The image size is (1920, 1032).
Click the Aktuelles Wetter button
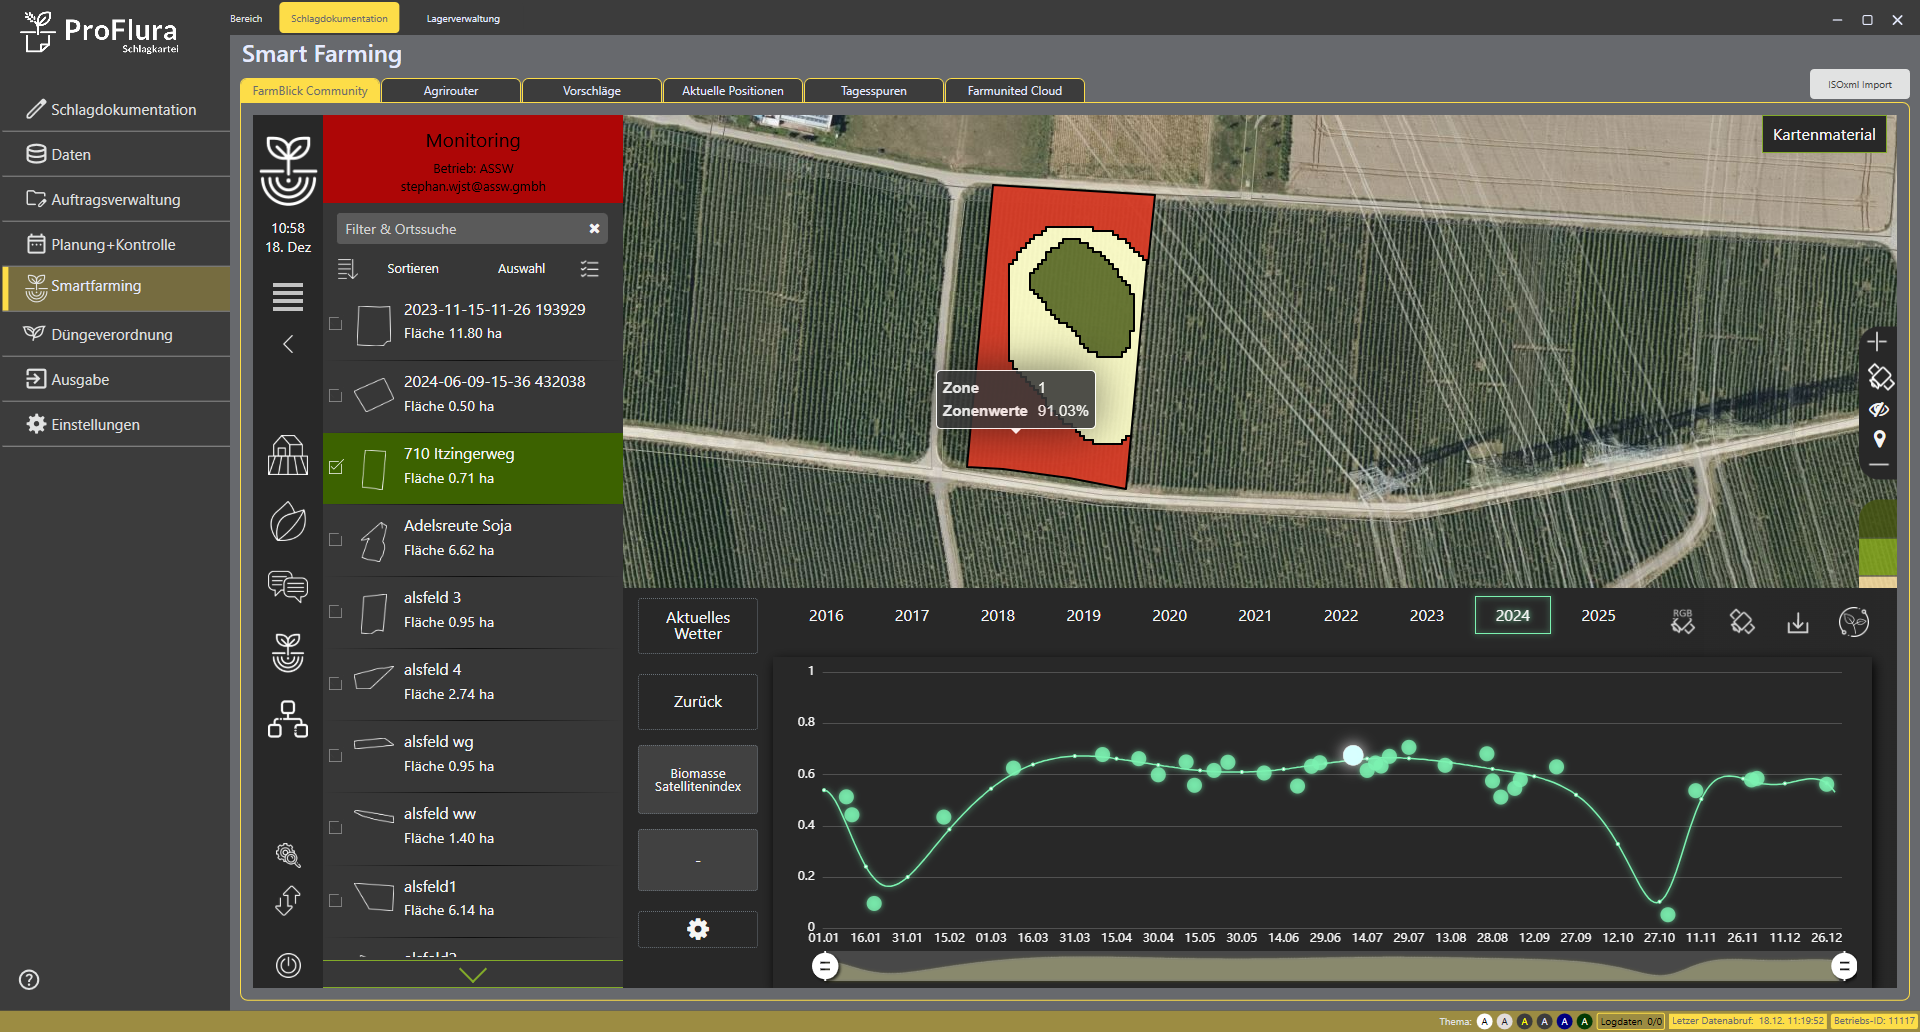pyautogui.click(x=698, y=626)
